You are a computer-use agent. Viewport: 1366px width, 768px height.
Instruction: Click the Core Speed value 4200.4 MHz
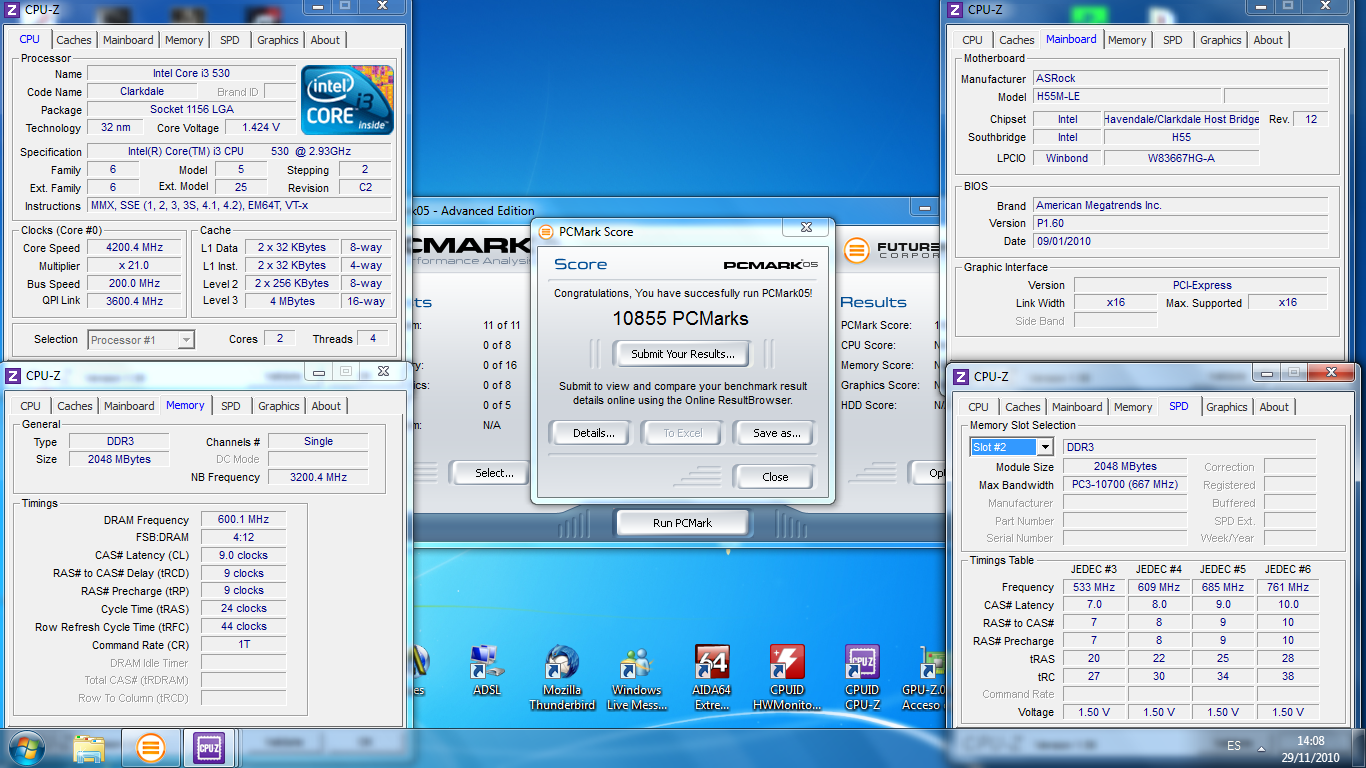pyautogui.click(x=135, y=248)
